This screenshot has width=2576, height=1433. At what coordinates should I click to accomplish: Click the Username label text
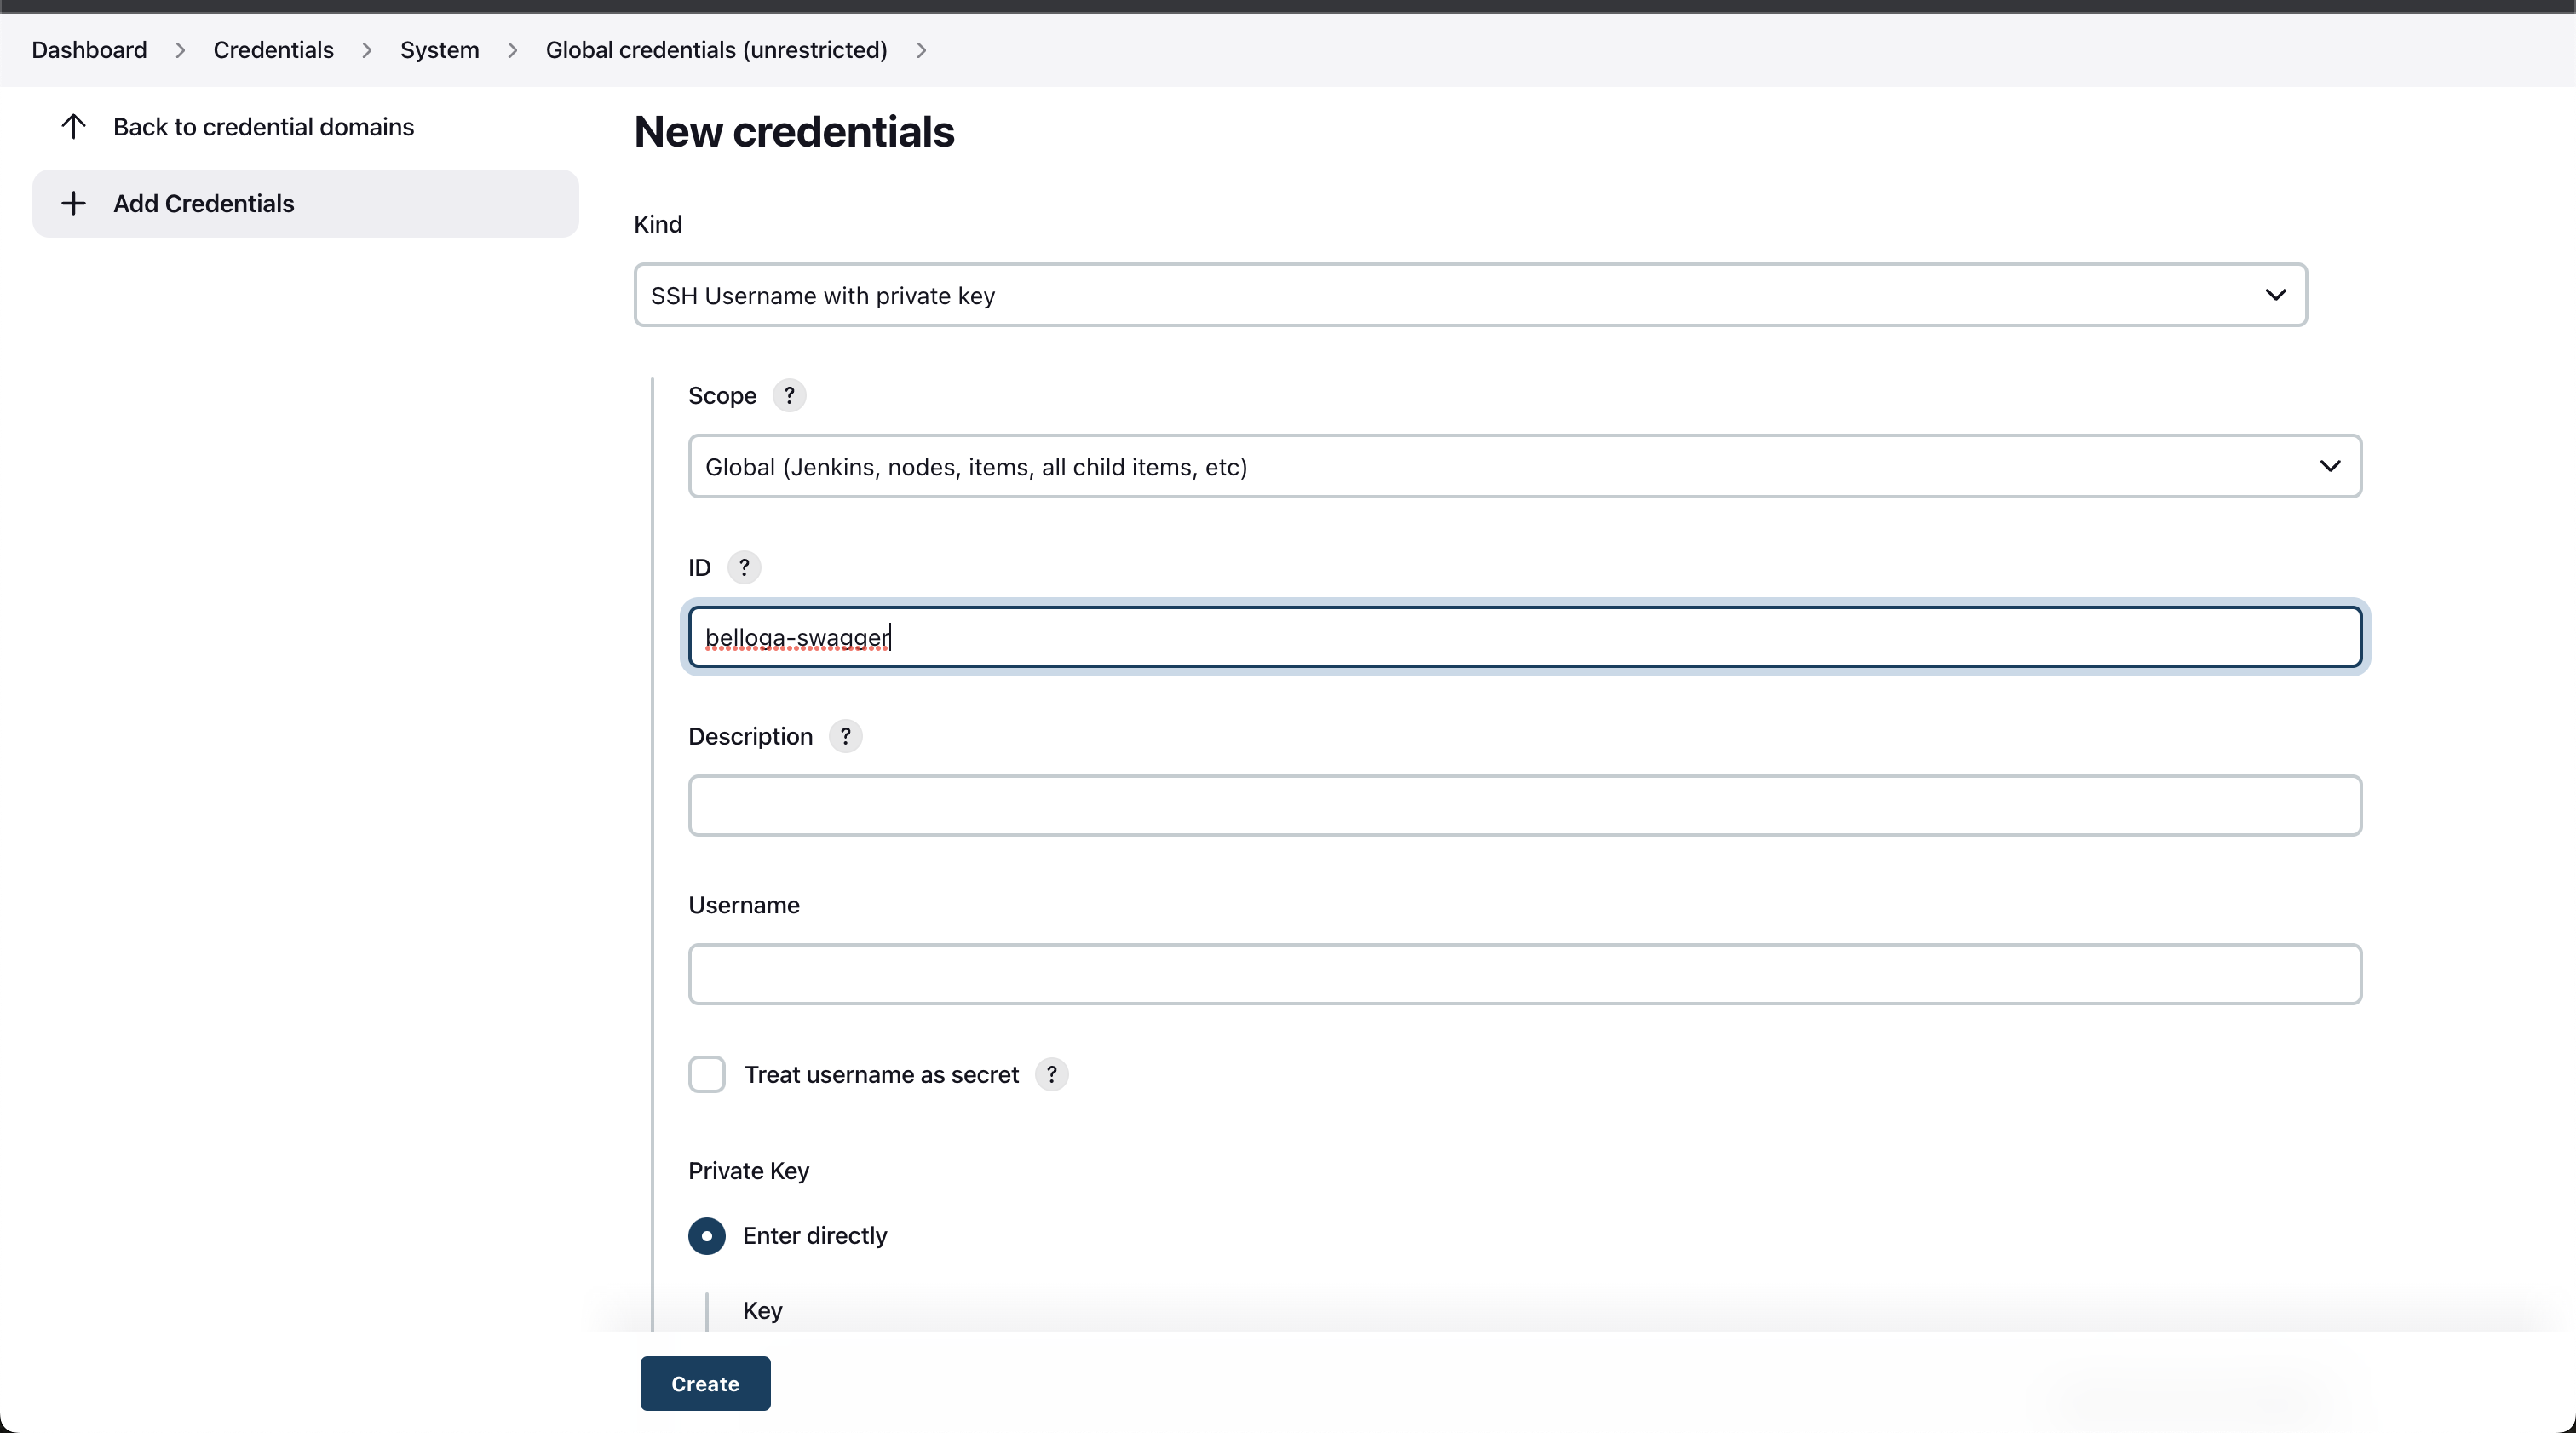coord(743,905)
